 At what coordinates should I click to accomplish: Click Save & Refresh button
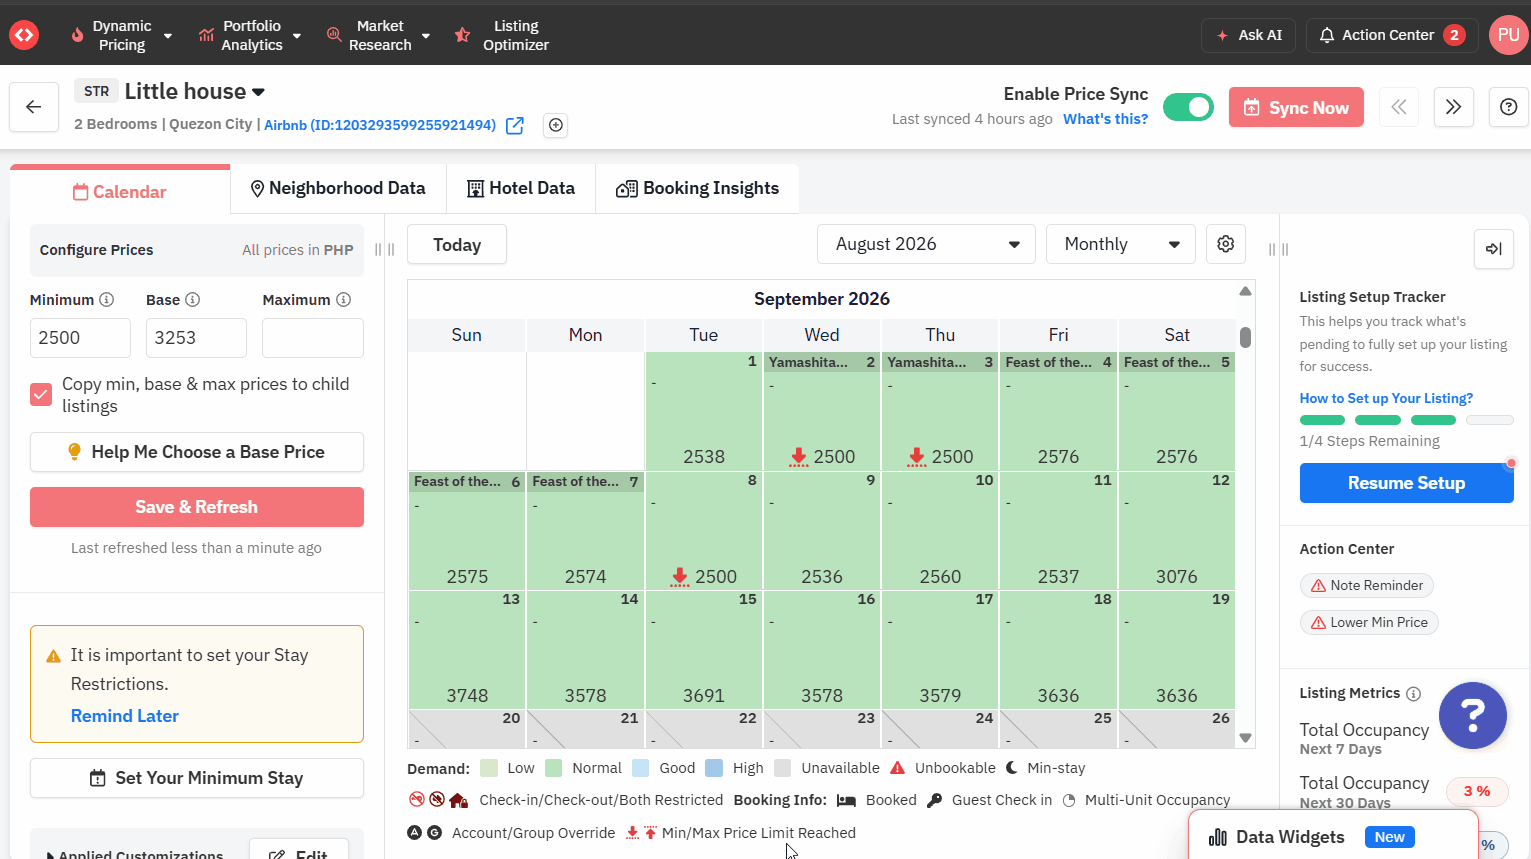point(197,507)
